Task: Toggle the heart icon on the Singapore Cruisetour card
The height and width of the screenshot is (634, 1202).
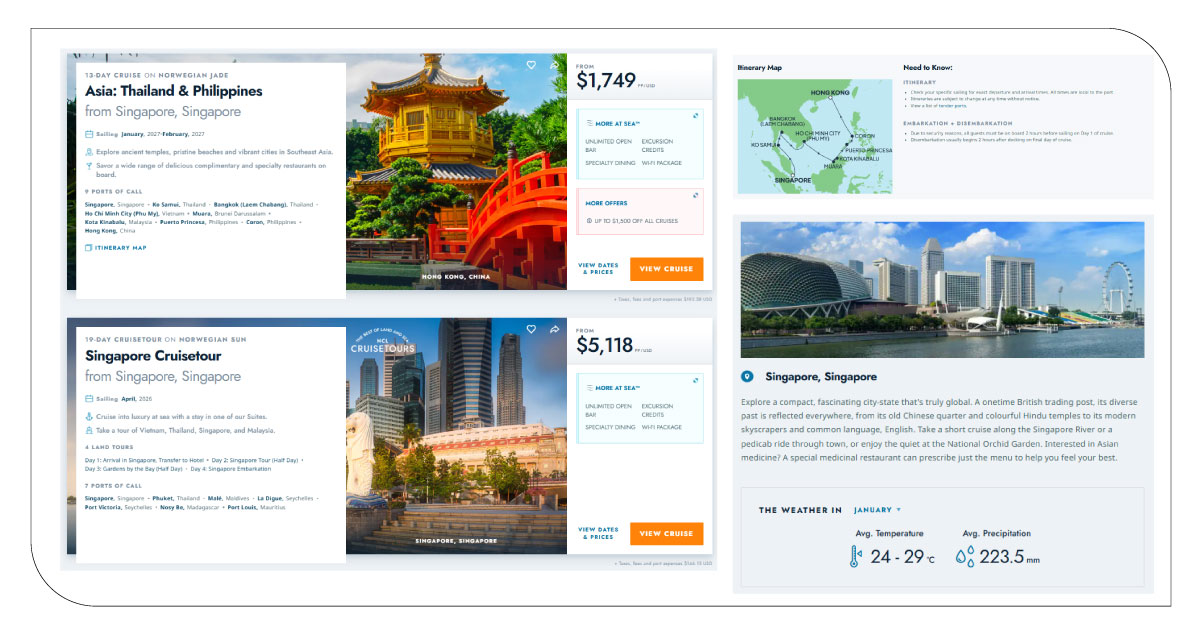Action: (531, 330)
